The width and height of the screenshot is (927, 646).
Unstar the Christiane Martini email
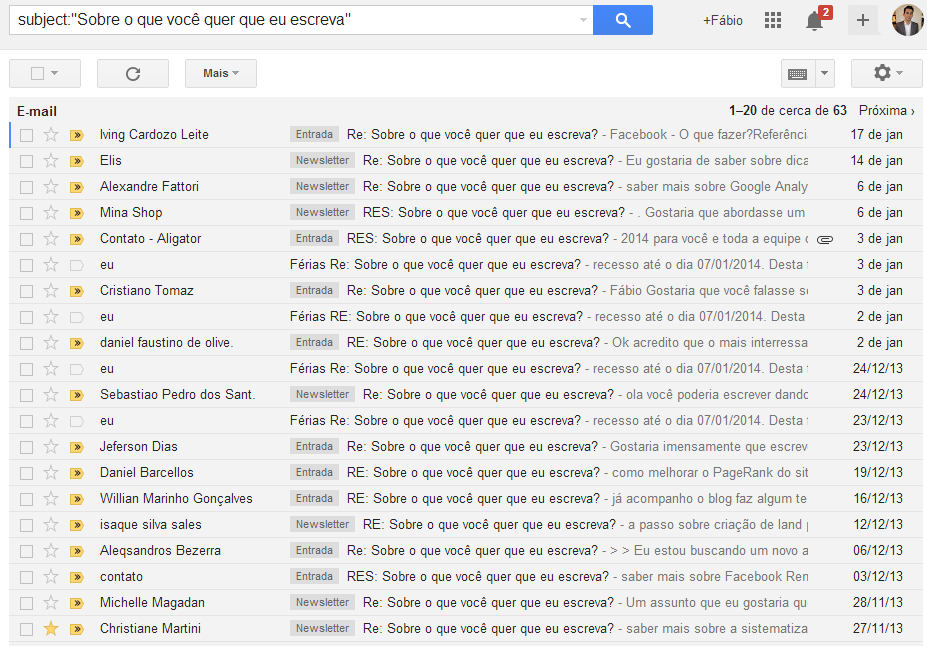(51, 629)
